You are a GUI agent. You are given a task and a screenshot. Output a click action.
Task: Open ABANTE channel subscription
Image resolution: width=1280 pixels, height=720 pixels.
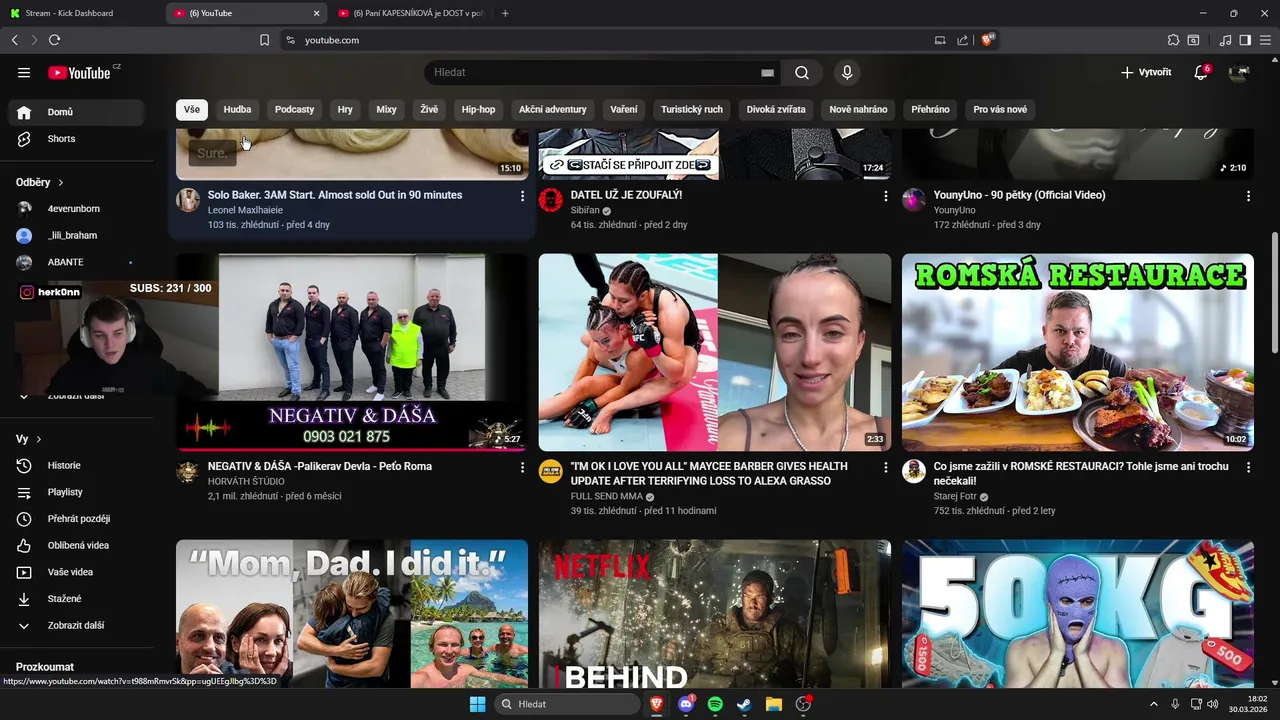tap(75, 262)
